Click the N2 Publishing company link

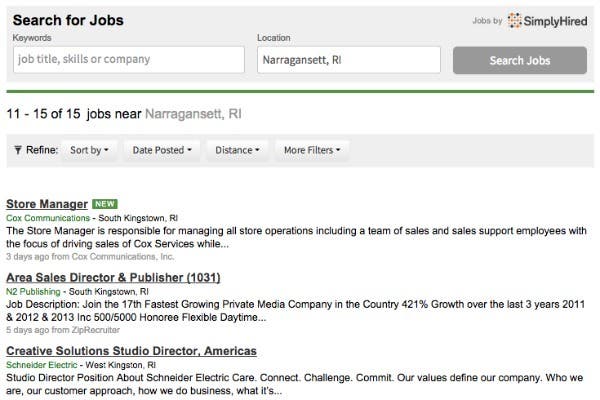pyautogui.click(x=33, y=291)
